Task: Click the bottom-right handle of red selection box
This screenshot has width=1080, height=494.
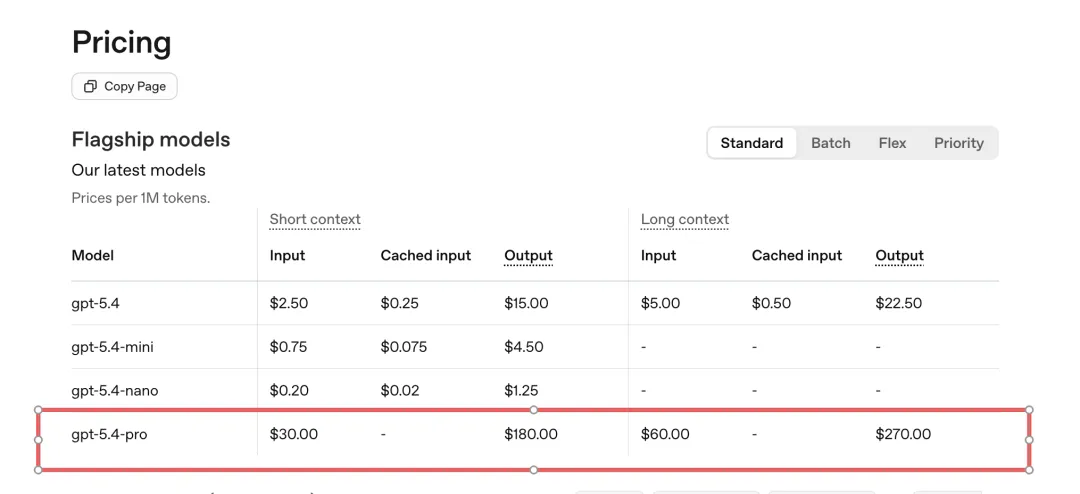Action: (x=1029, y=469)
